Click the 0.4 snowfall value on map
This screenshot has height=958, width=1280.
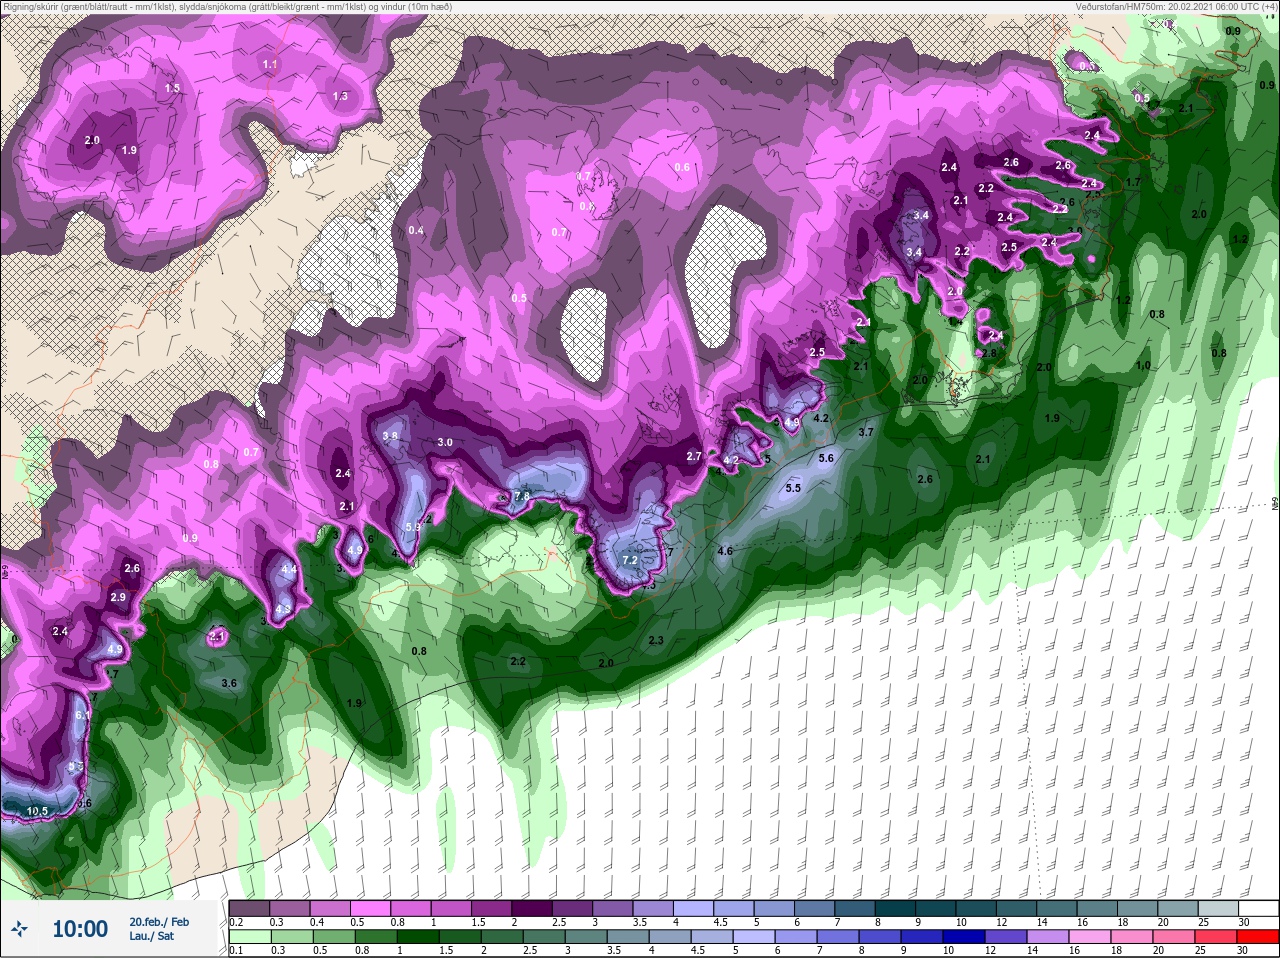pyautogui.click(x=416, y=231)
